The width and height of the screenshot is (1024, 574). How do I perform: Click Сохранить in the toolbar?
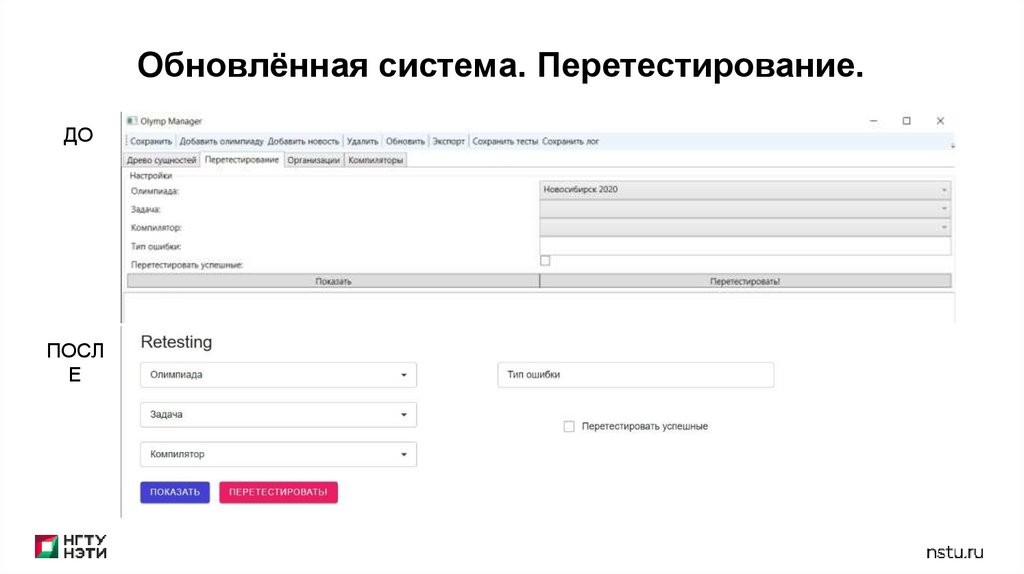(151, 142)
